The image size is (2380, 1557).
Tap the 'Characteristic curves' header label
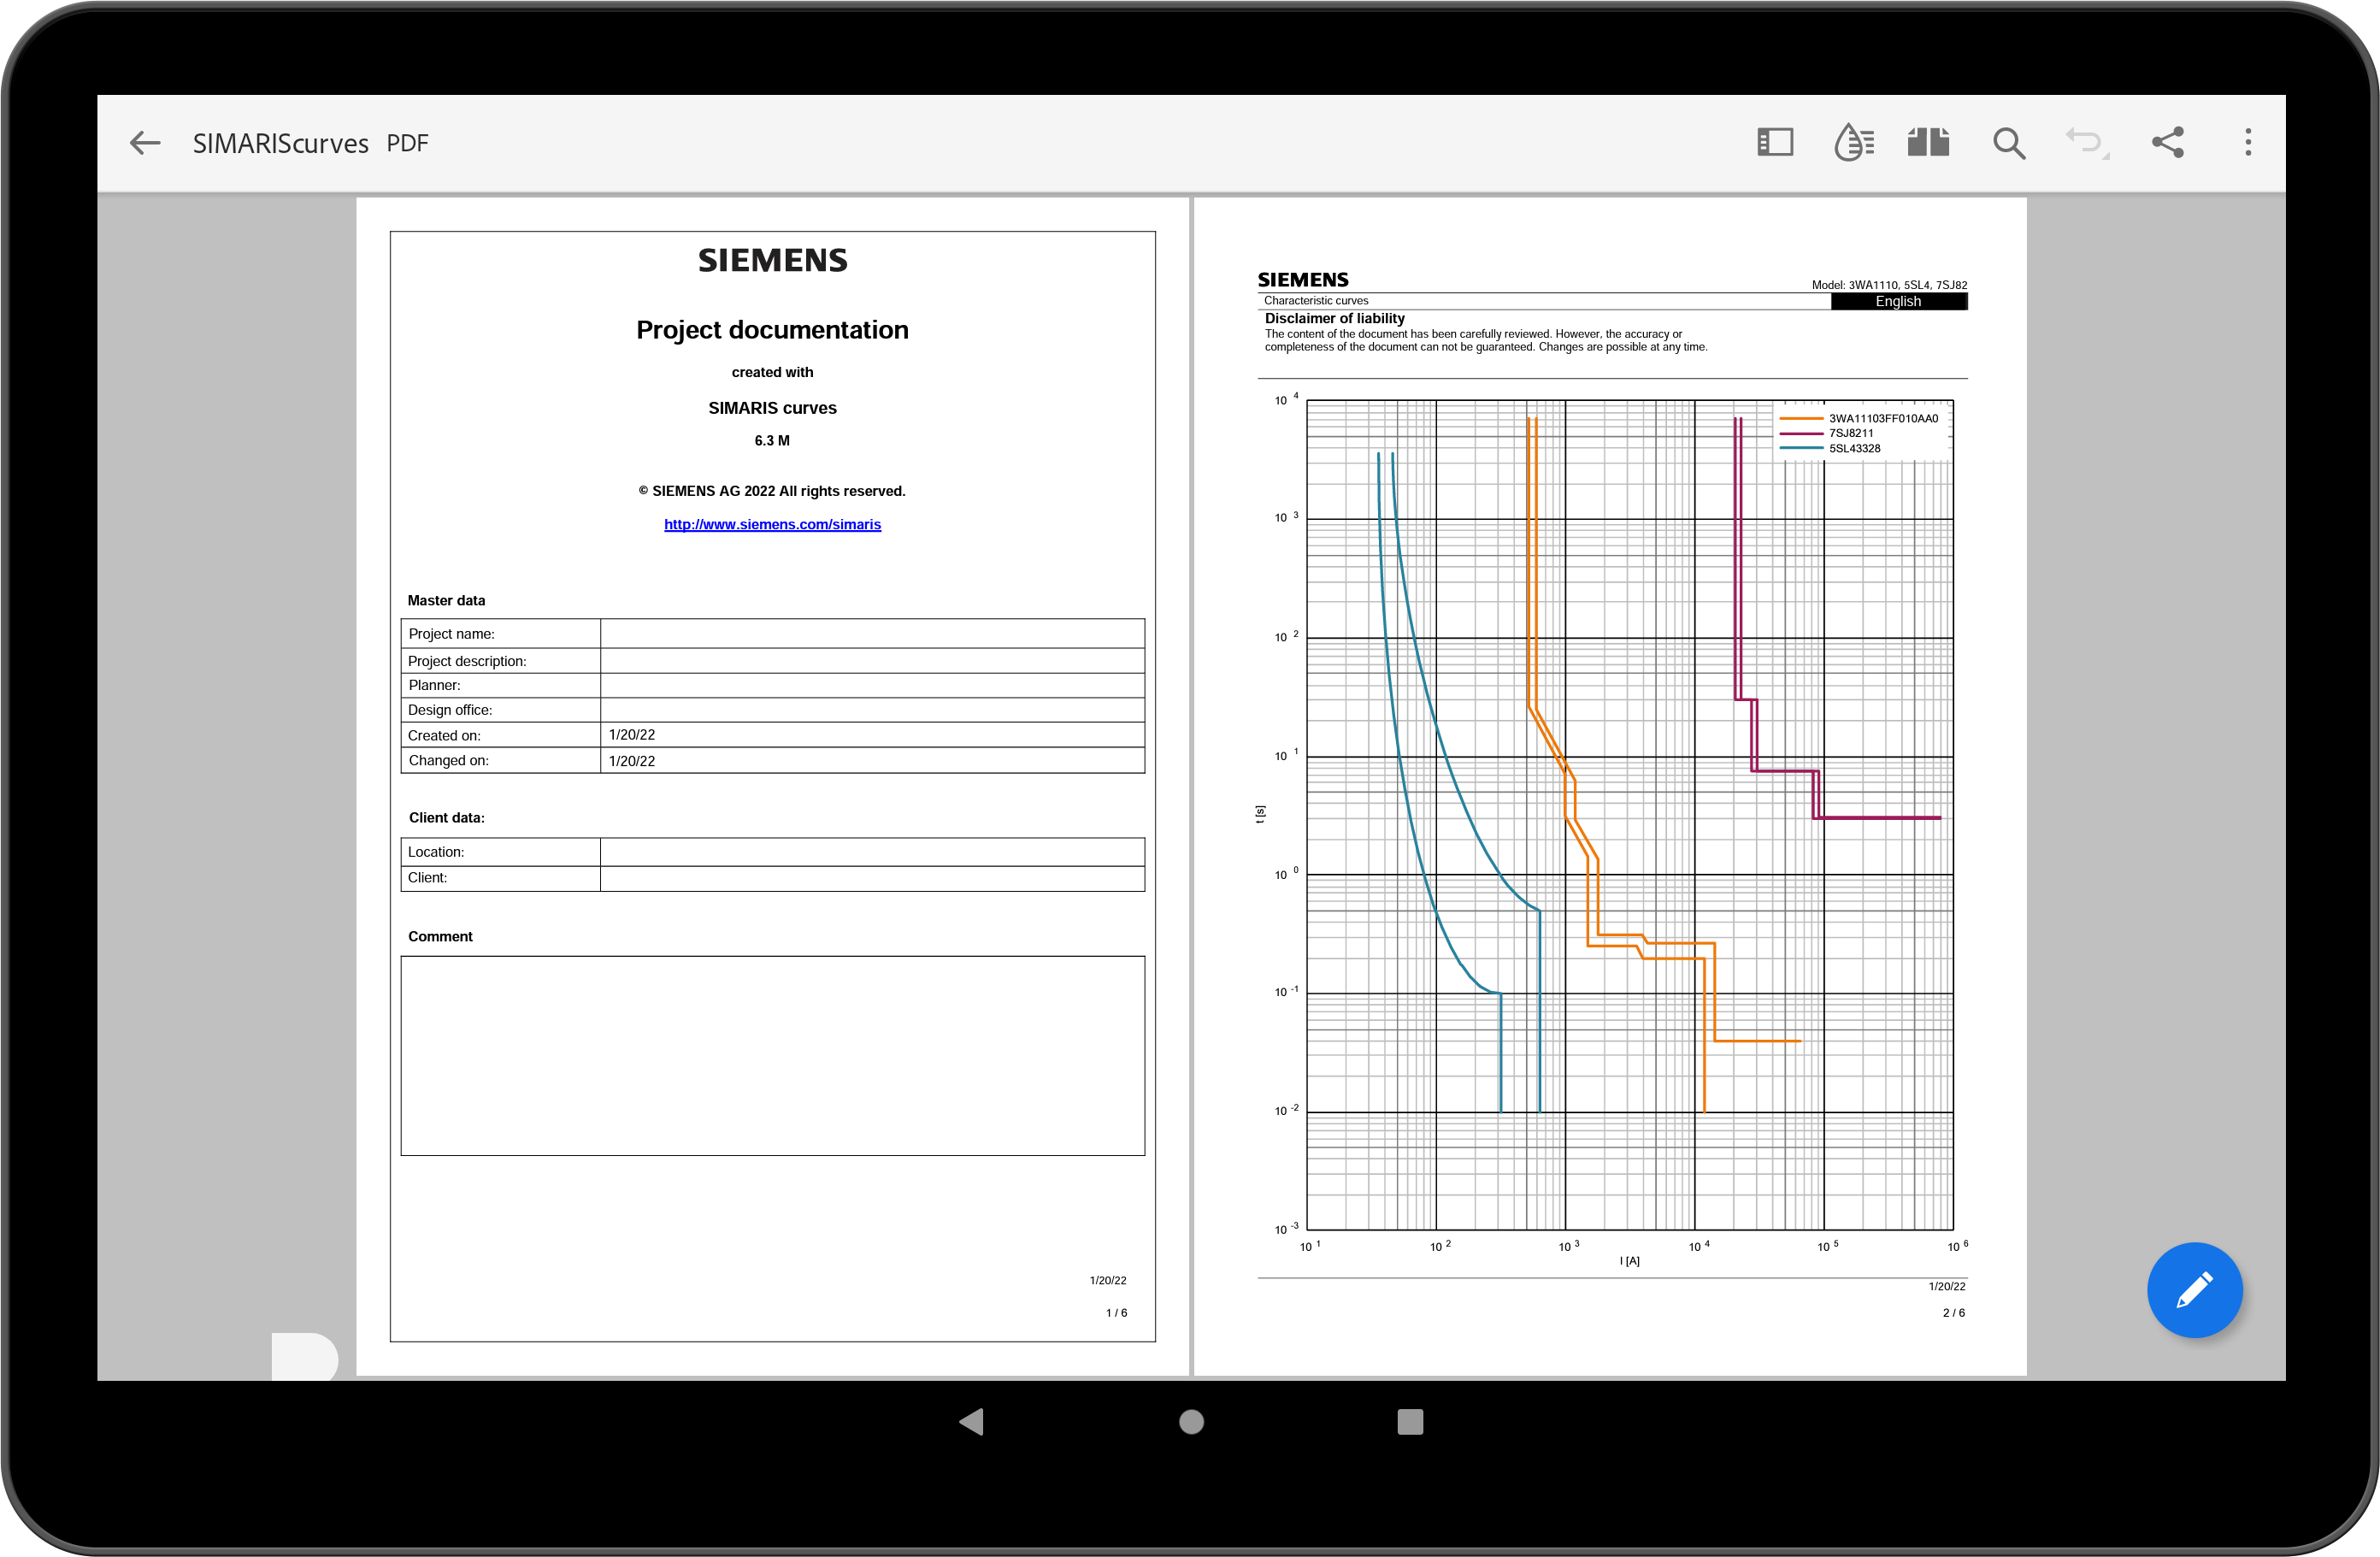[x=1316, y=300]
